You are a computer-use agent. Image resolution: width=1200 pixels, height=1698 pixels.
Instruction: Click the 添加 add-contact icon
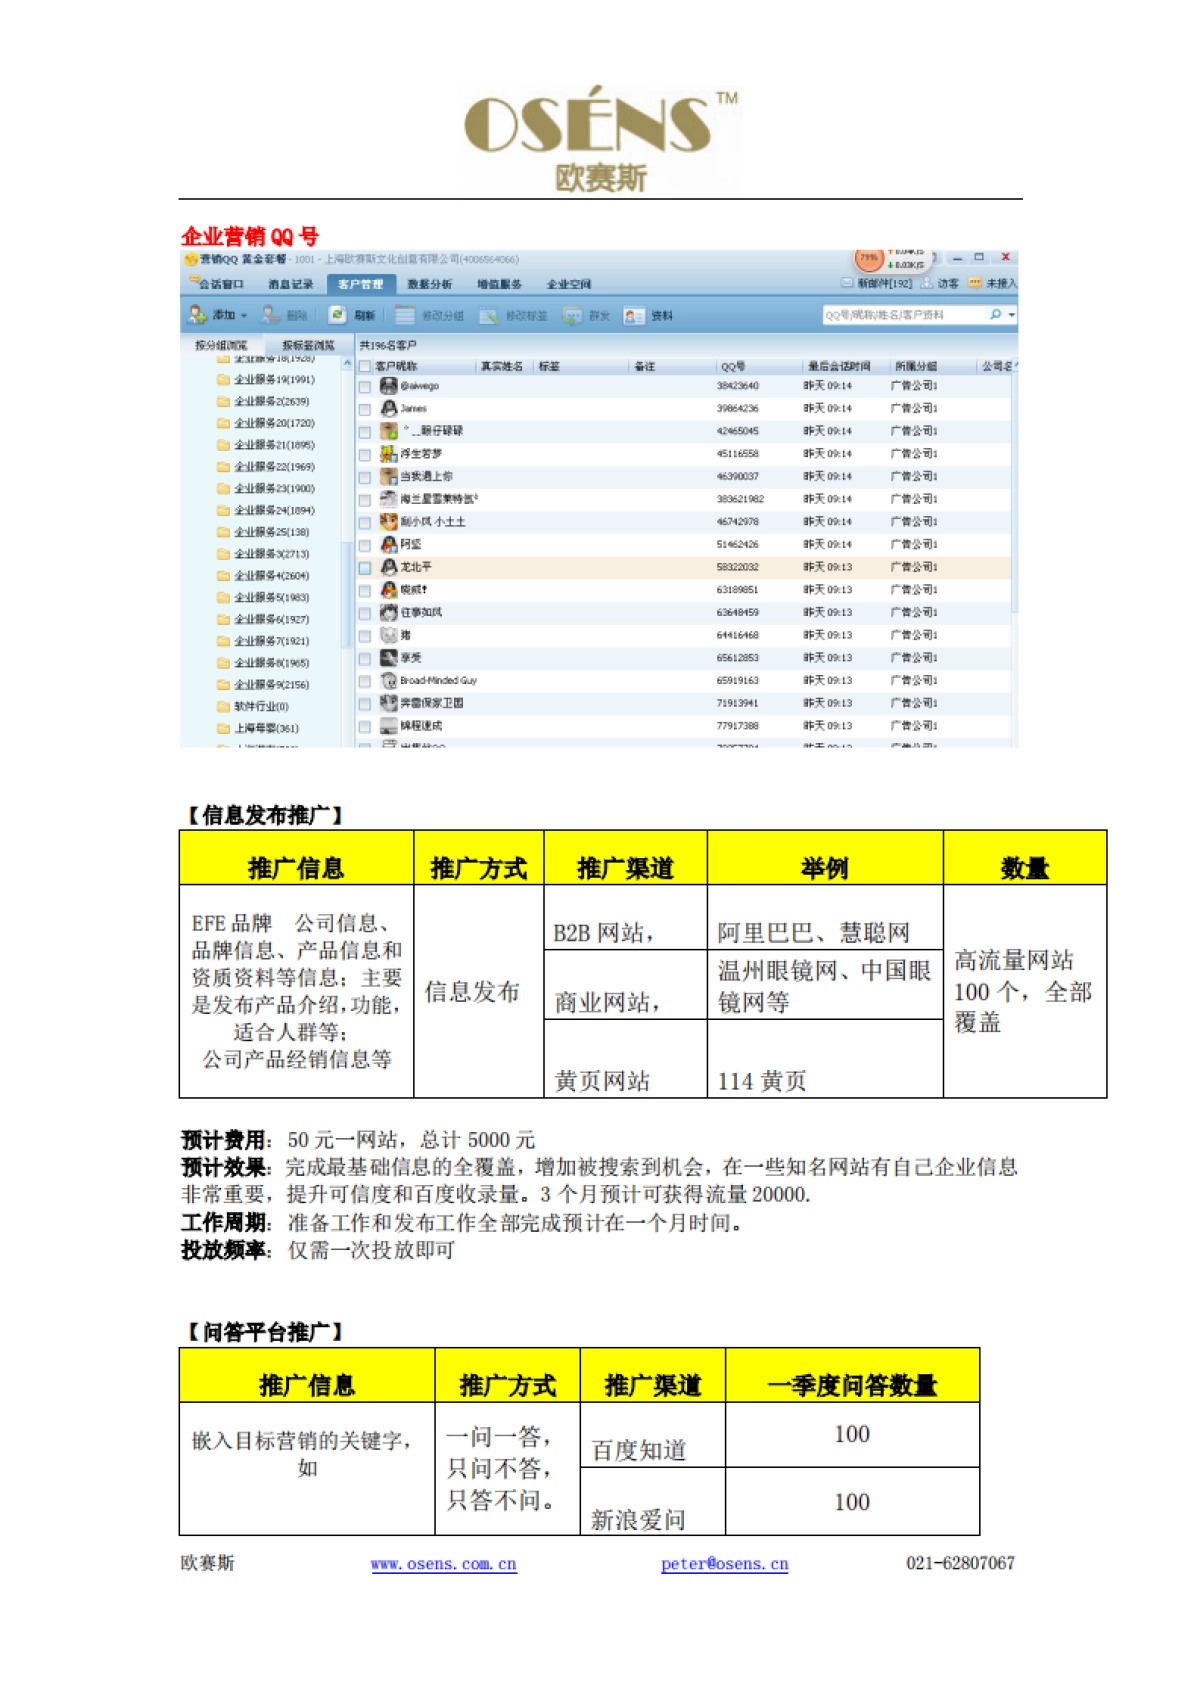(x=197, y=314)
